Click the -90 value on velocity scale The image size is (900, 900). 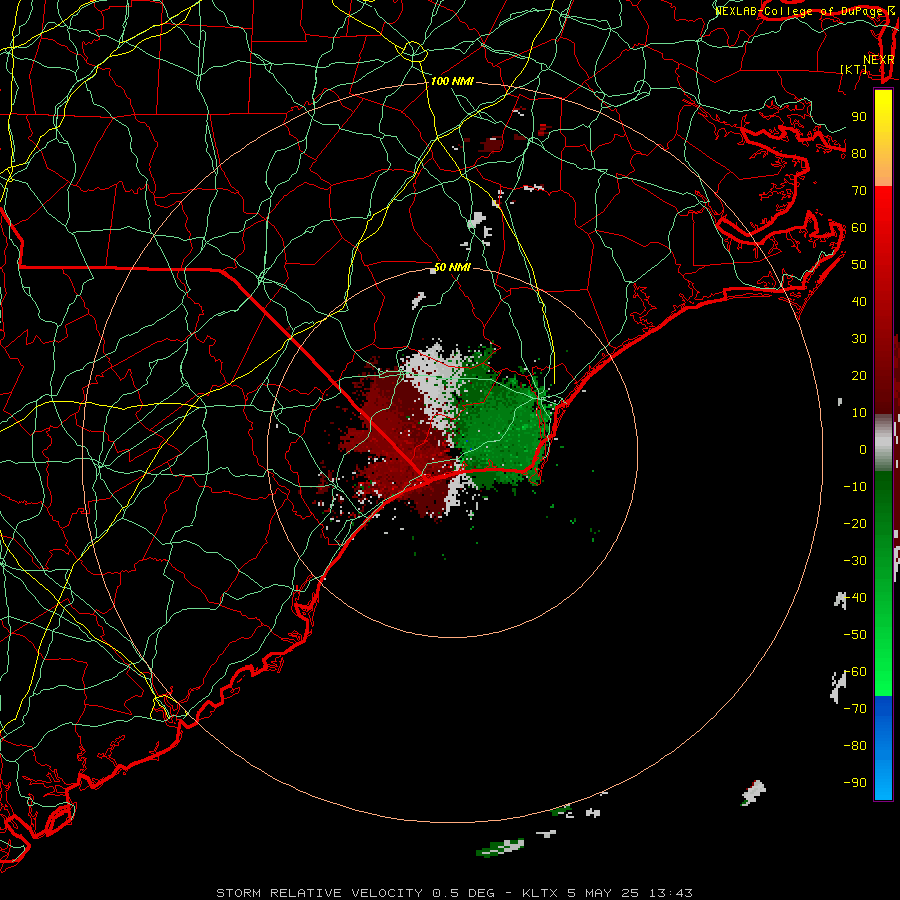(x=855, y=783)
